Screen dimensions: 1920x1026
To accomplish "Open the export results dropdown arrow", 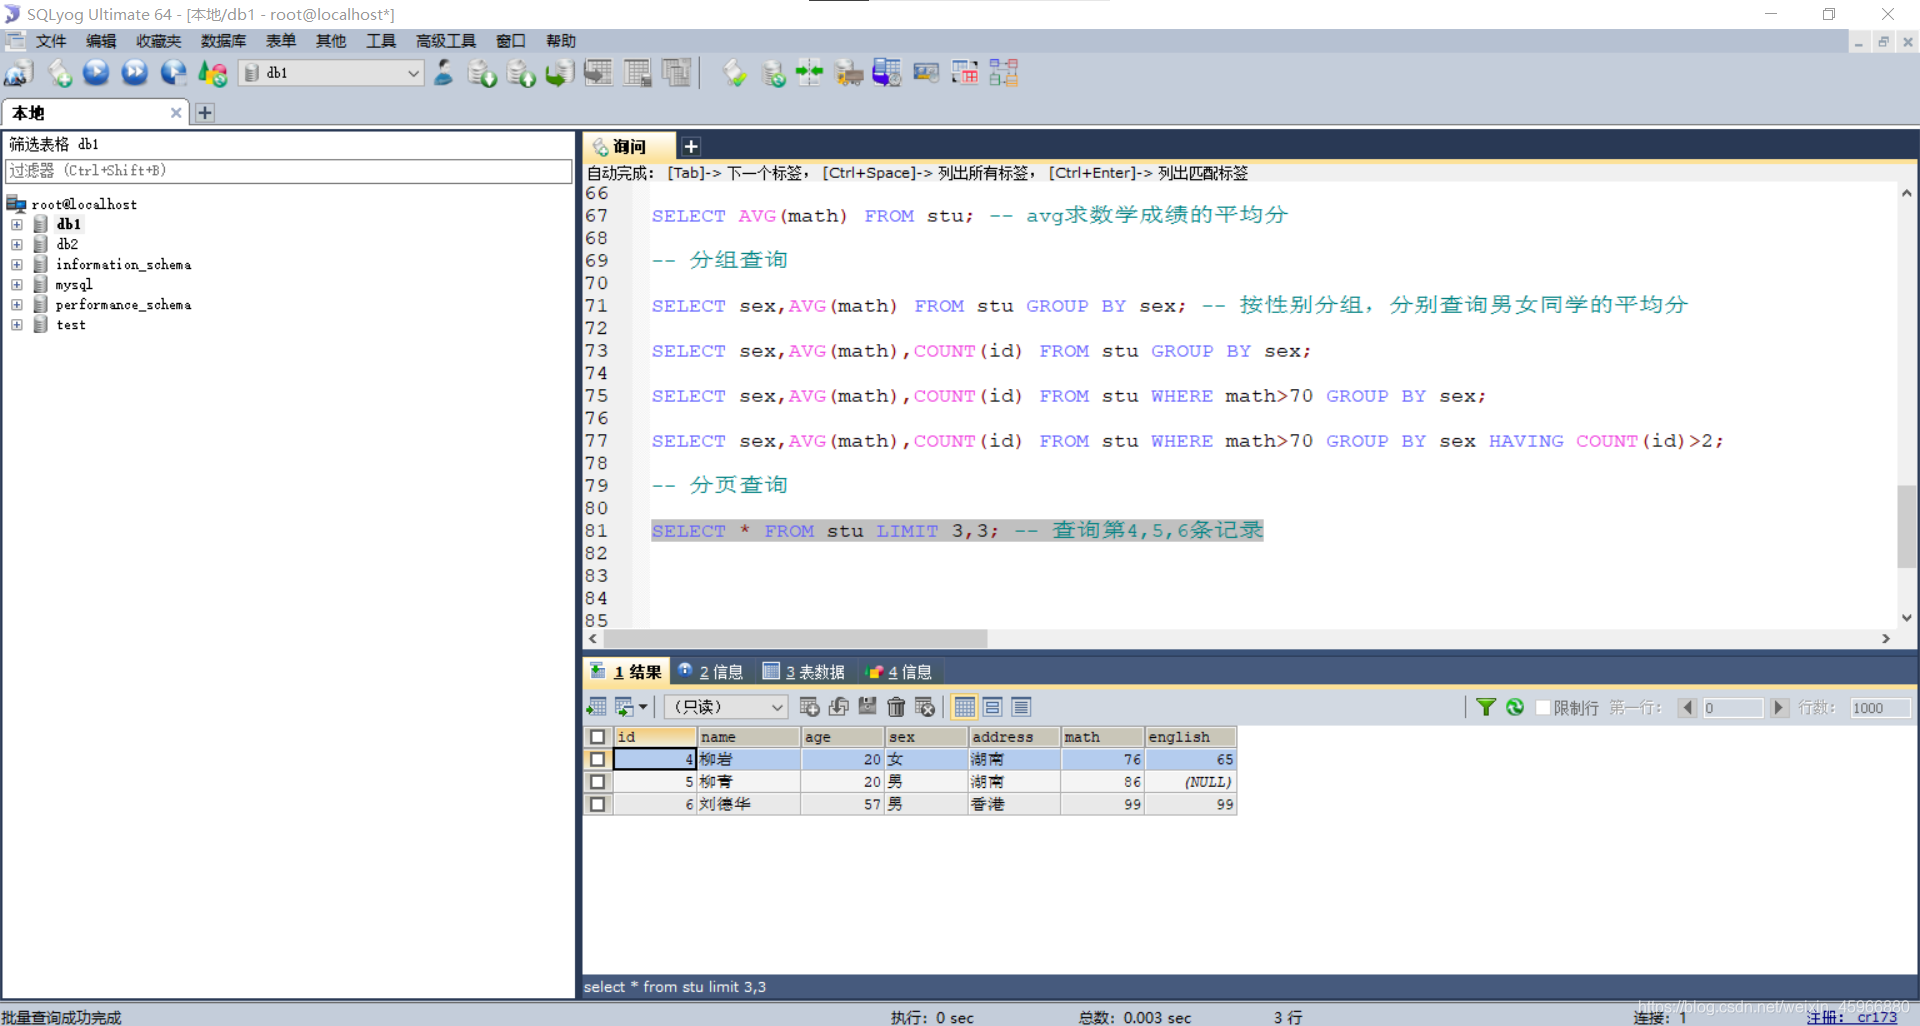I will [643, 707].
